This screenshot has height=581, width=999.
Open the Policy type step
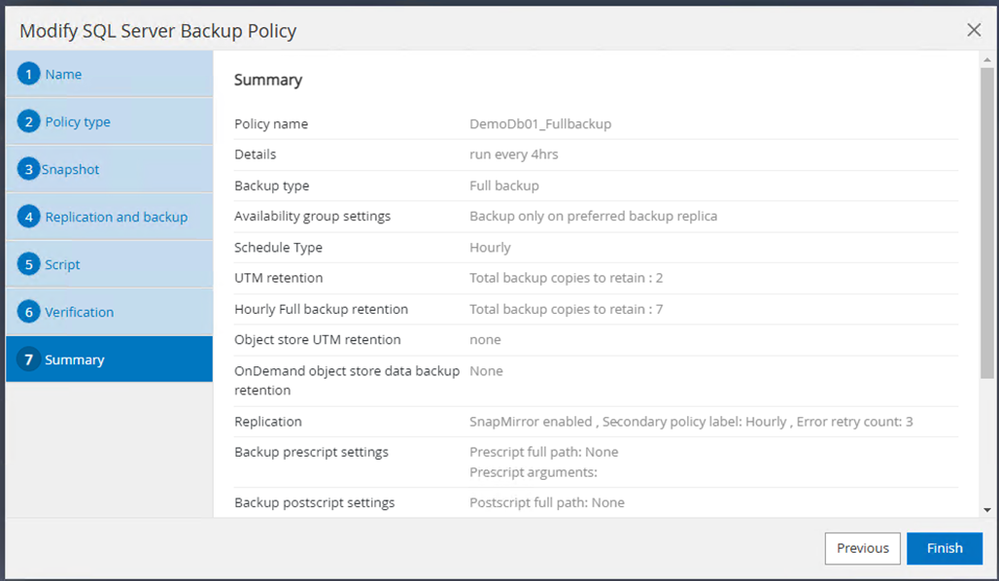point(78,122)
